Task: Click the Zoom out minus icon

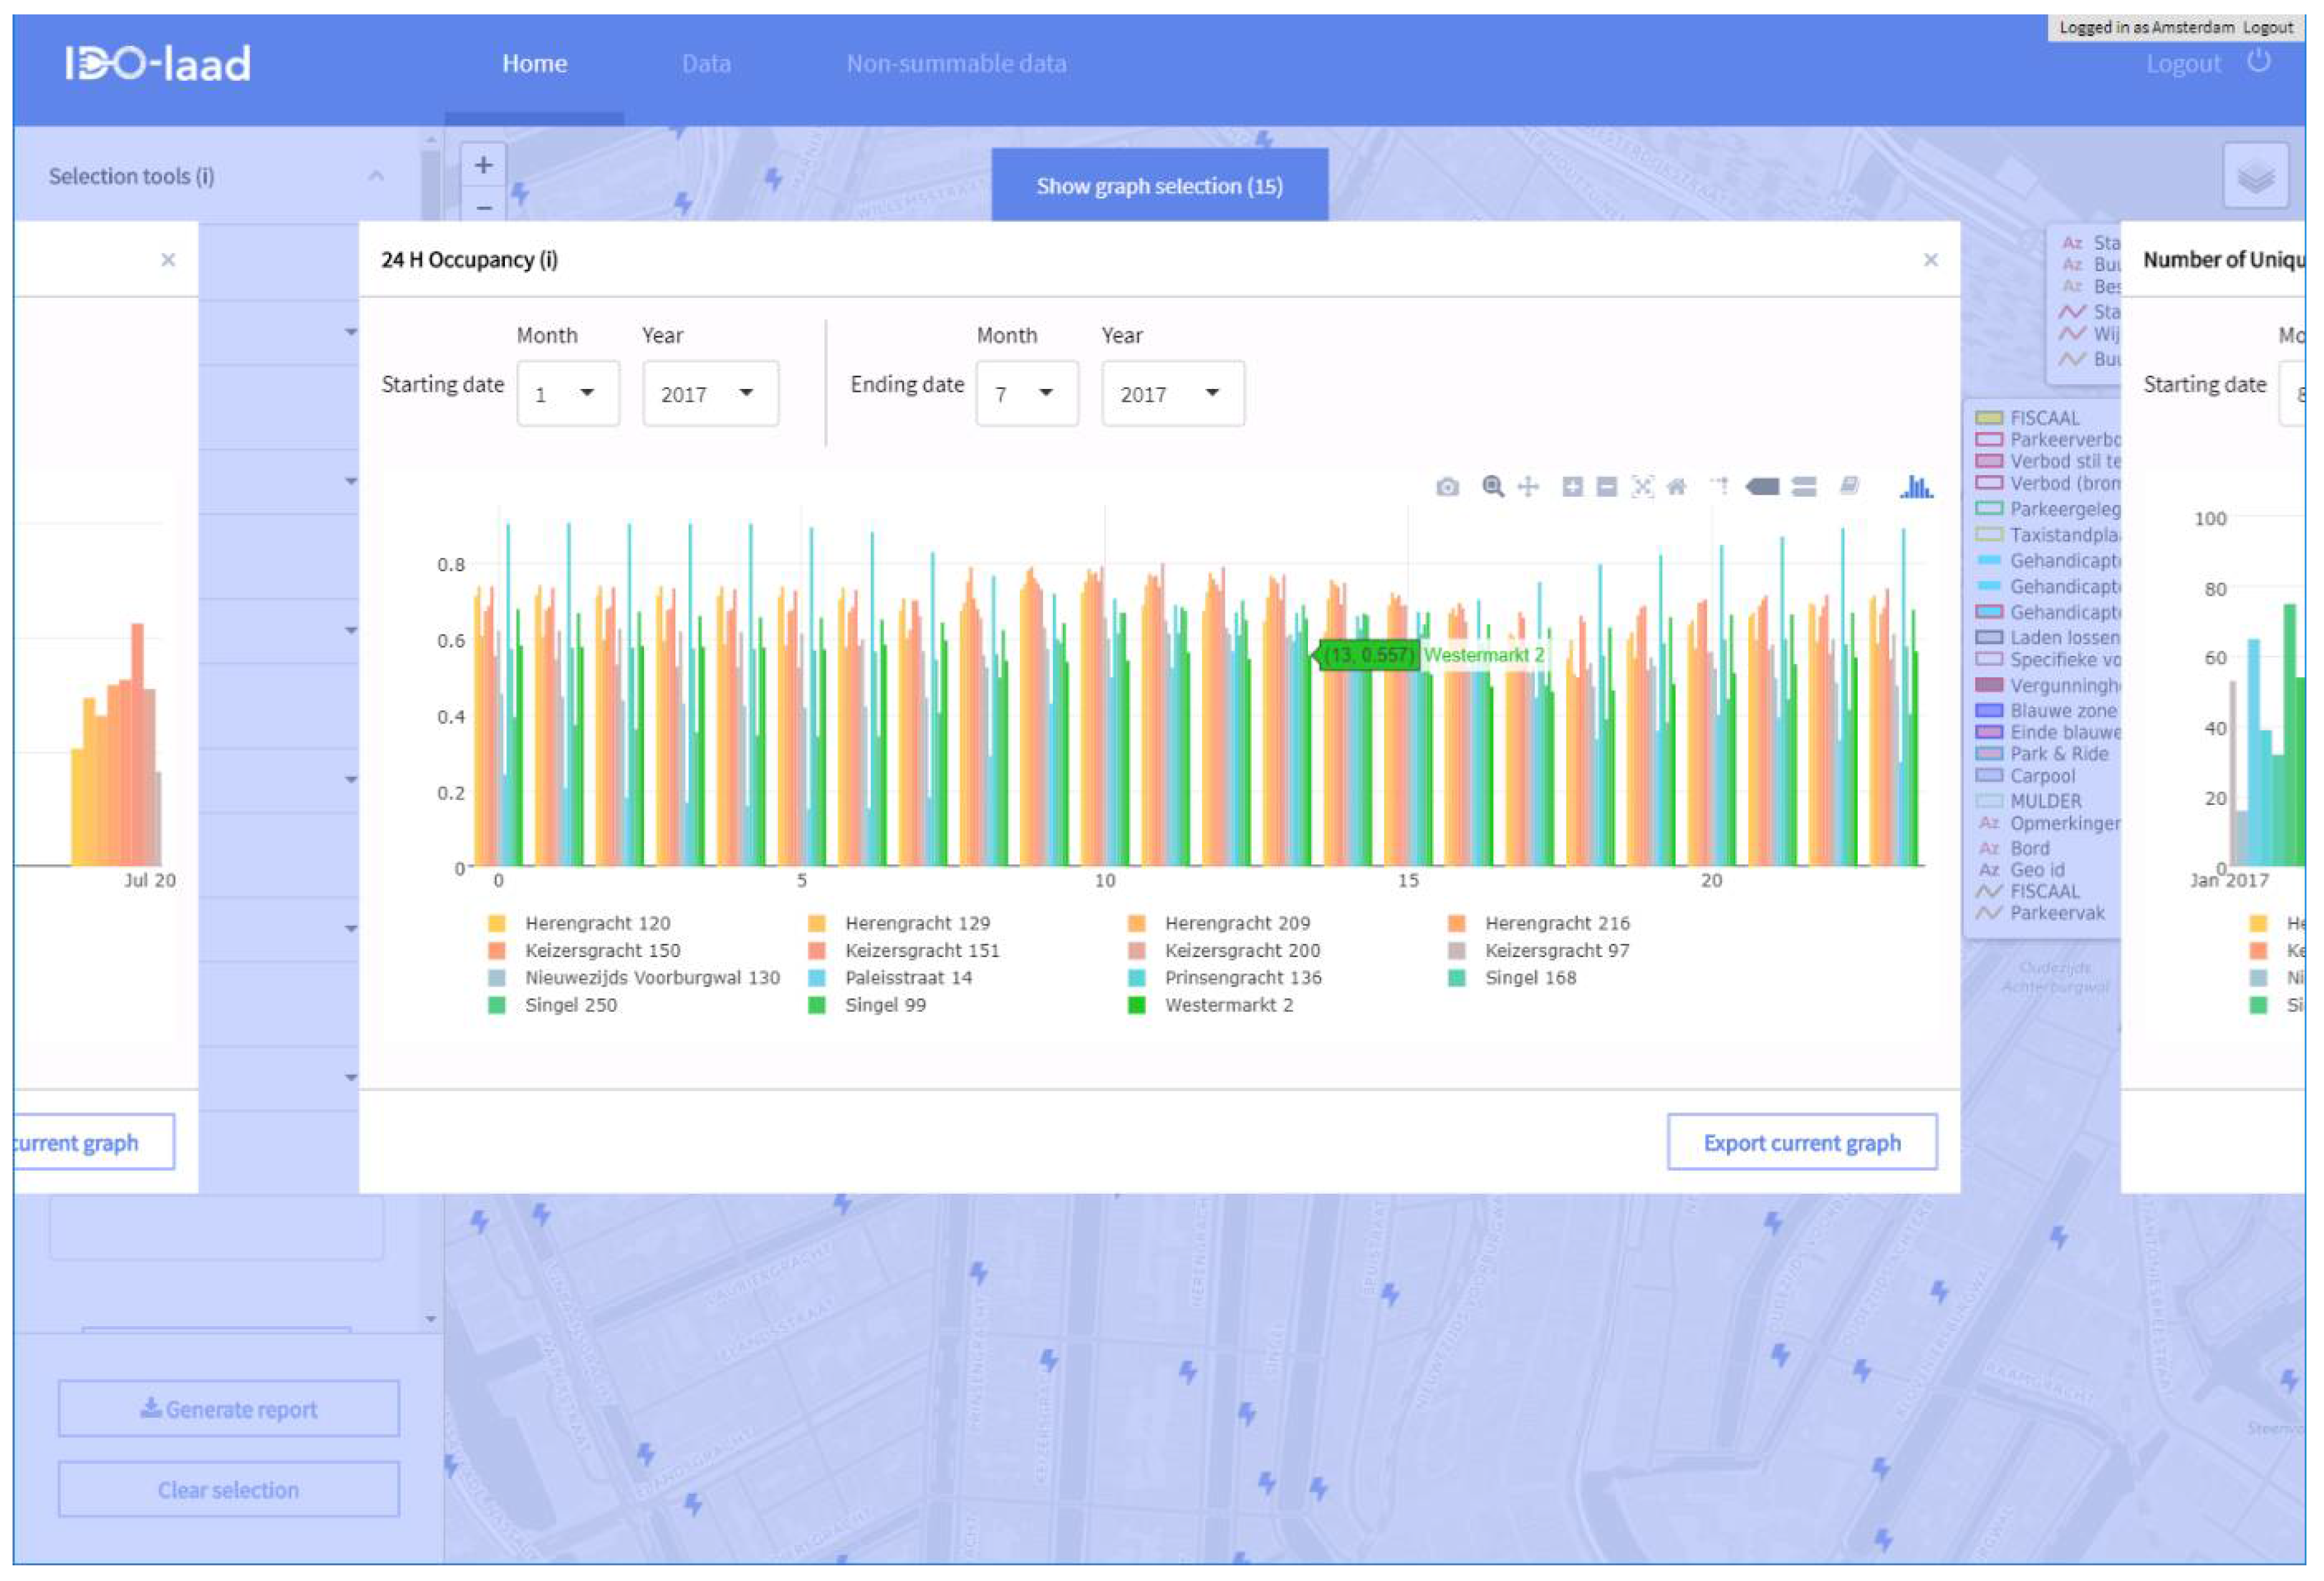Action: pyautogui.click(x=1606, y=487)
